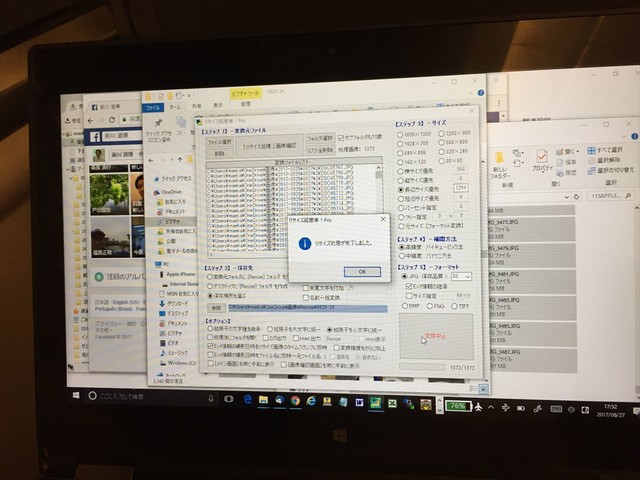Click the file list vertical scrollbar
This screenshot has height=480, width=640.
click(379, 208)
